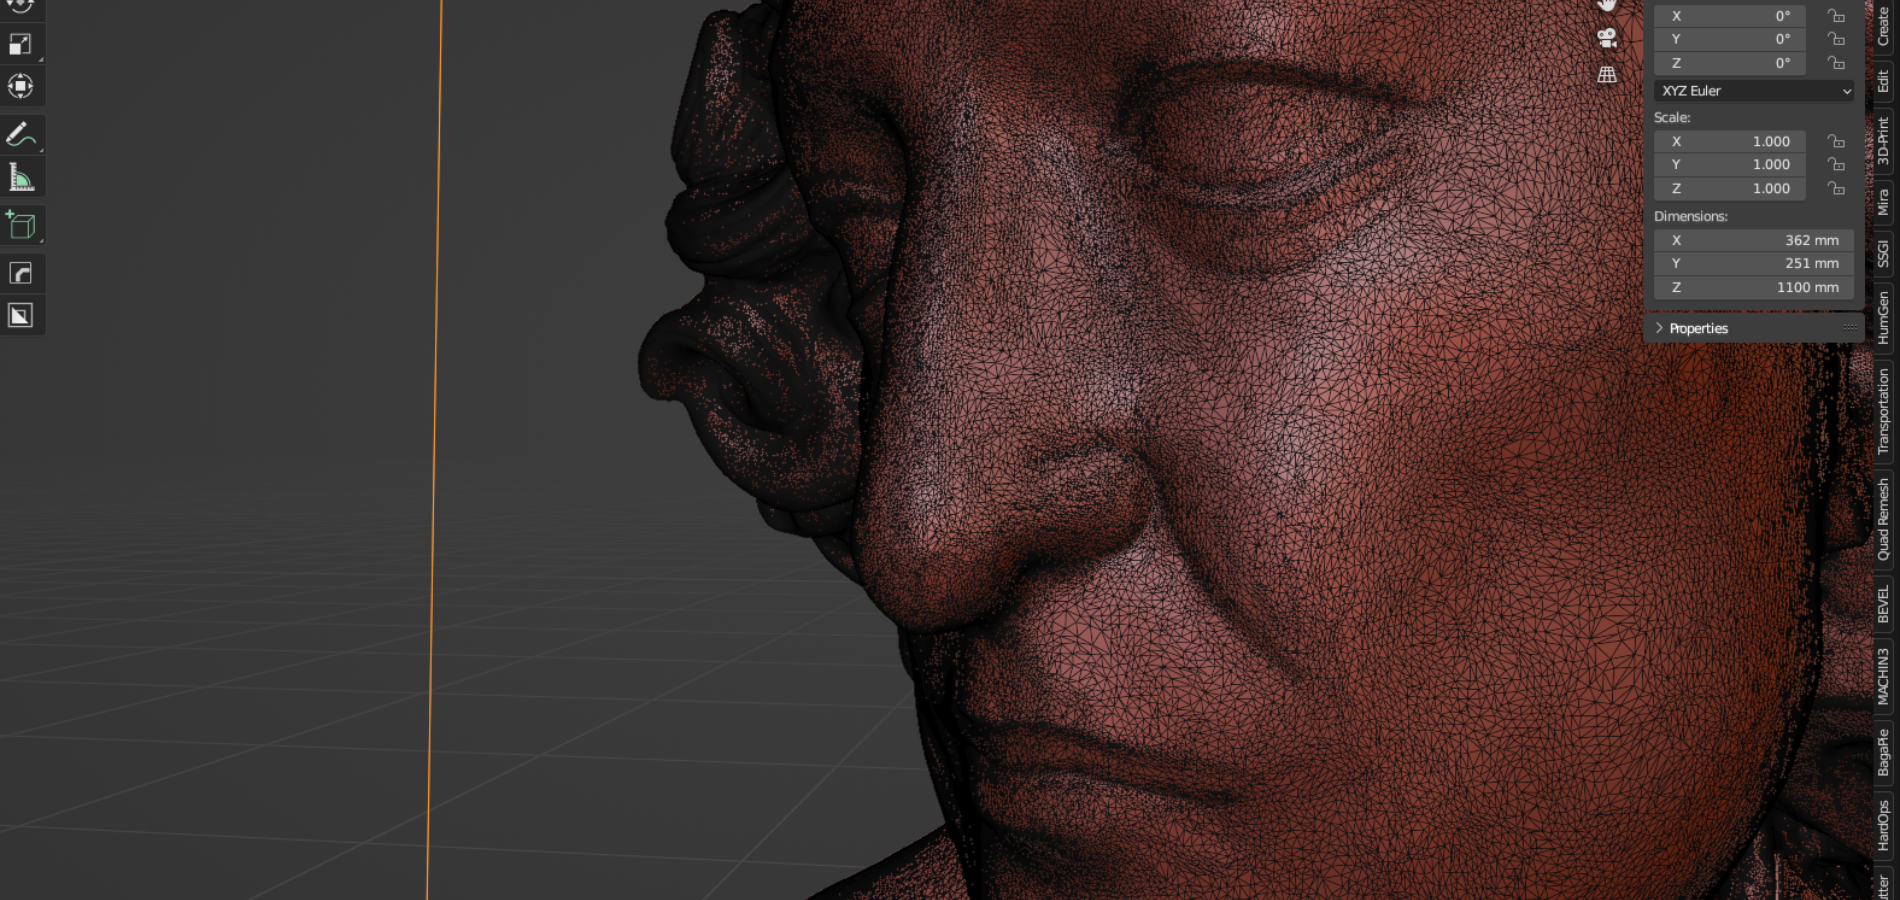Toggle camera view with the camera icon
Screen dimensions: 1900x900
[x=1607, y=38]
